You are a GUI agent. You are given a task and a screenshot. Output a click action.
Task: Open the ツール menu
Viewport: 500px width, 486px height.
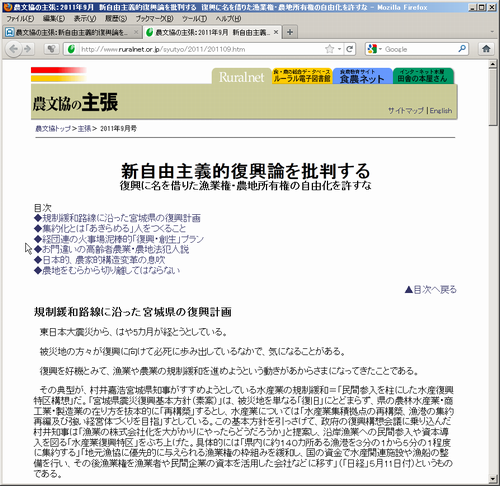point(194,19)
